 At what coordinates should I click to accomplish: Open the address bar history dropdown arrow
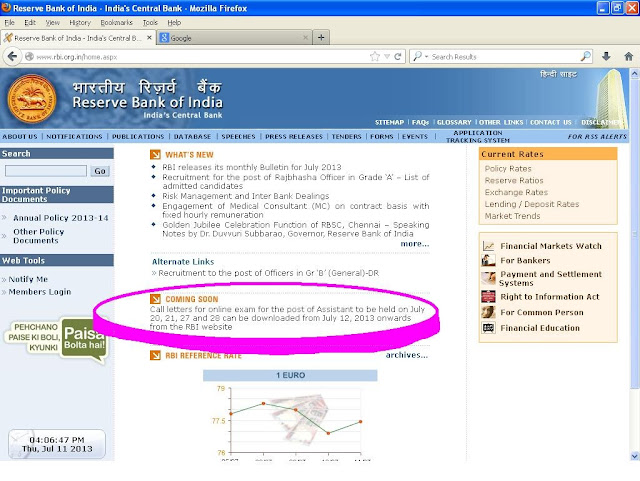pos(387,57)
